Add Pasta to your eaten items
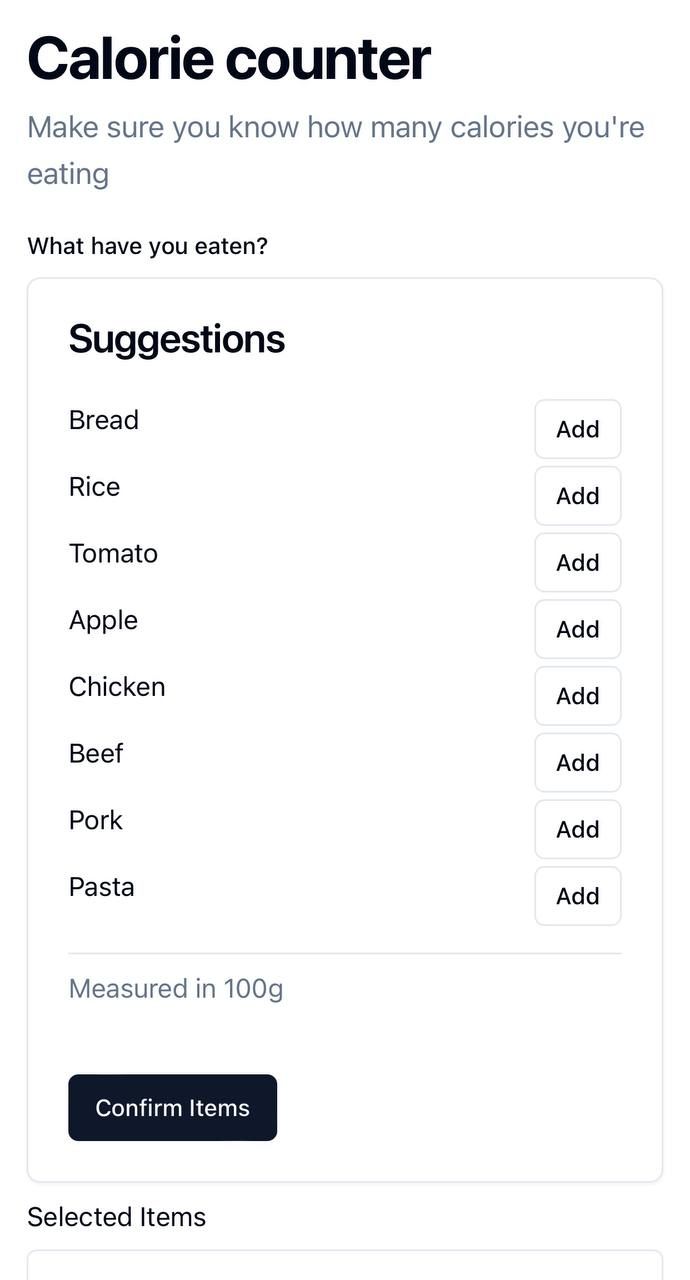The width and height of the screenshot is (690, 1280). click(x=577, y=896)
